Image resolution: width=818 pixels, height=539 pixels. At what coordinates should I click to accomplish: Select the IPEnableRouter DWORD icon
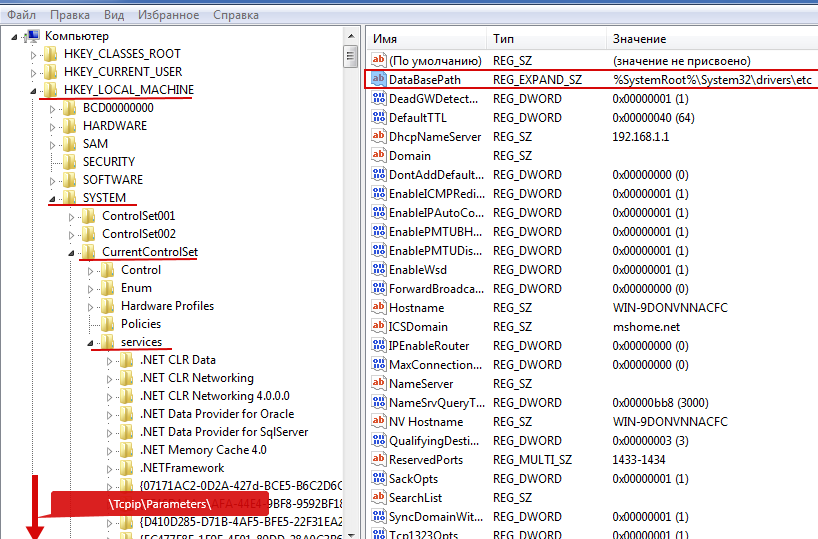click(x=379, y=345)
